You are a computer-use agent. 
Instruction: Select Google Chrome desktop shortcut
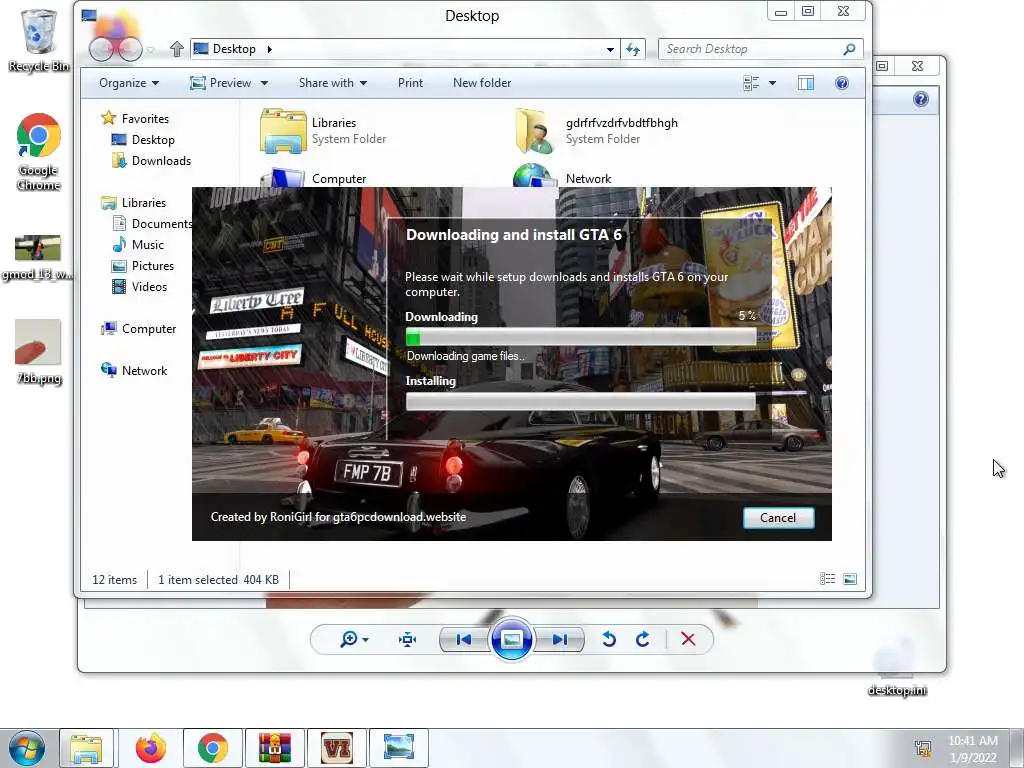click(39, 152)
